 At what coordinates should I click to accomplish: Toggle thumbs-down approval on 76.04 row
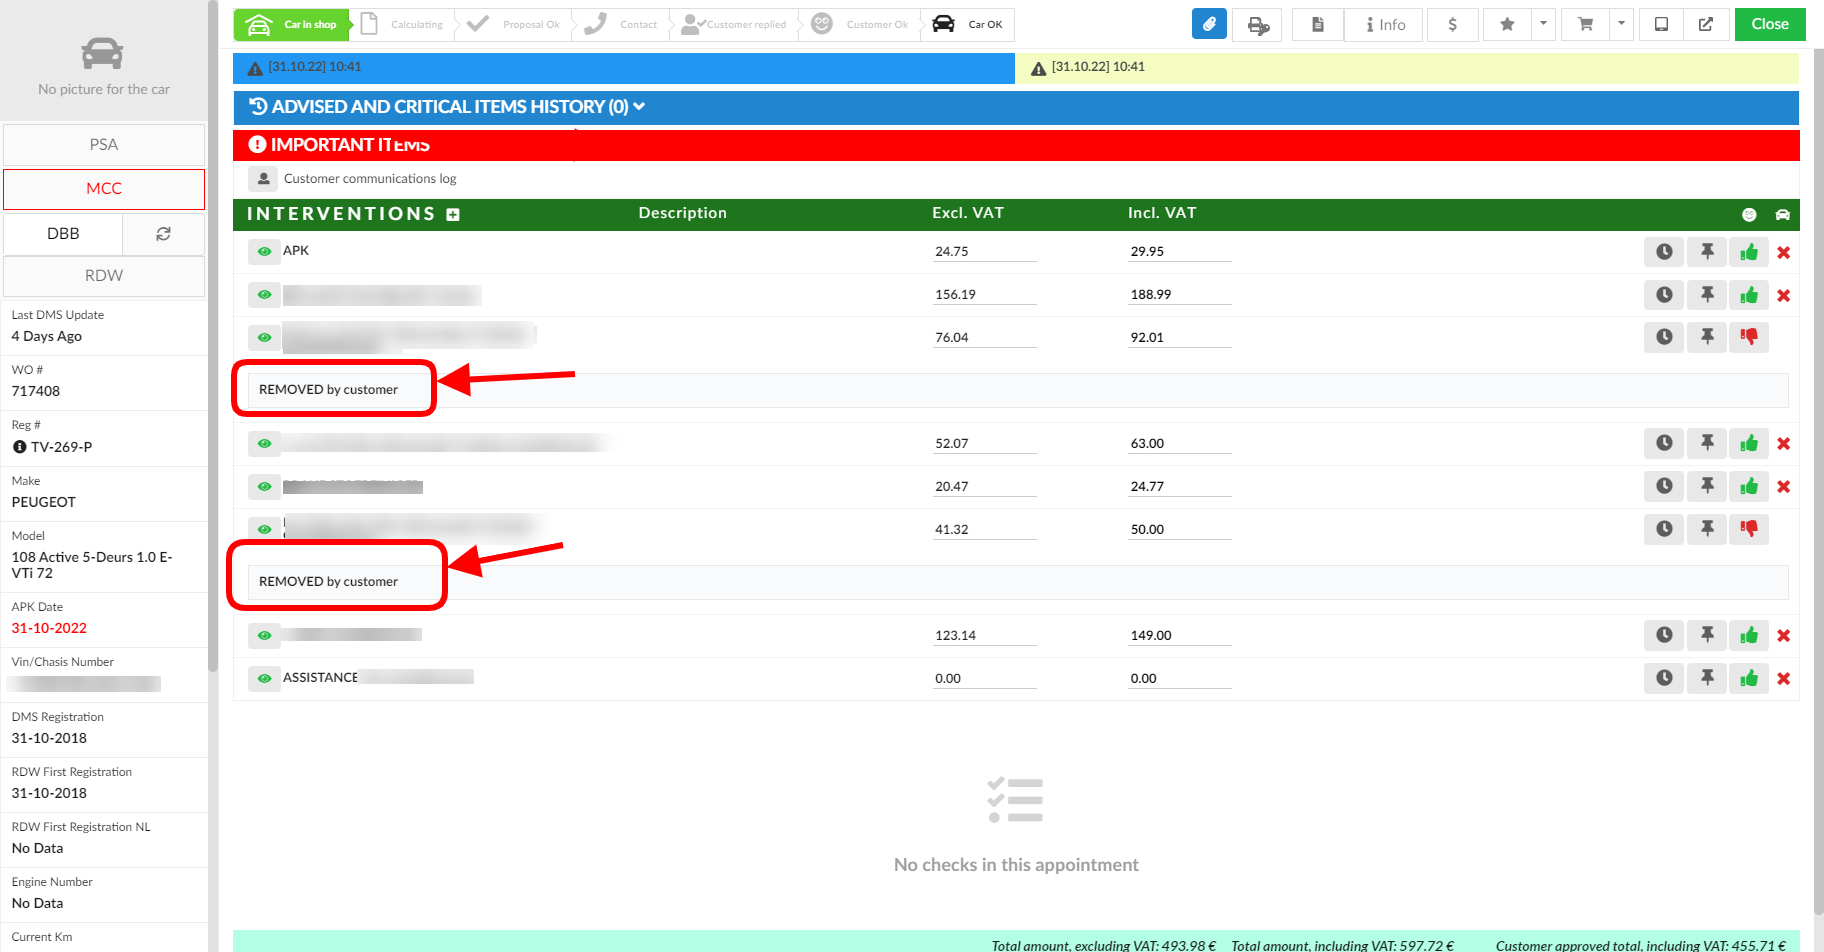1749,337
